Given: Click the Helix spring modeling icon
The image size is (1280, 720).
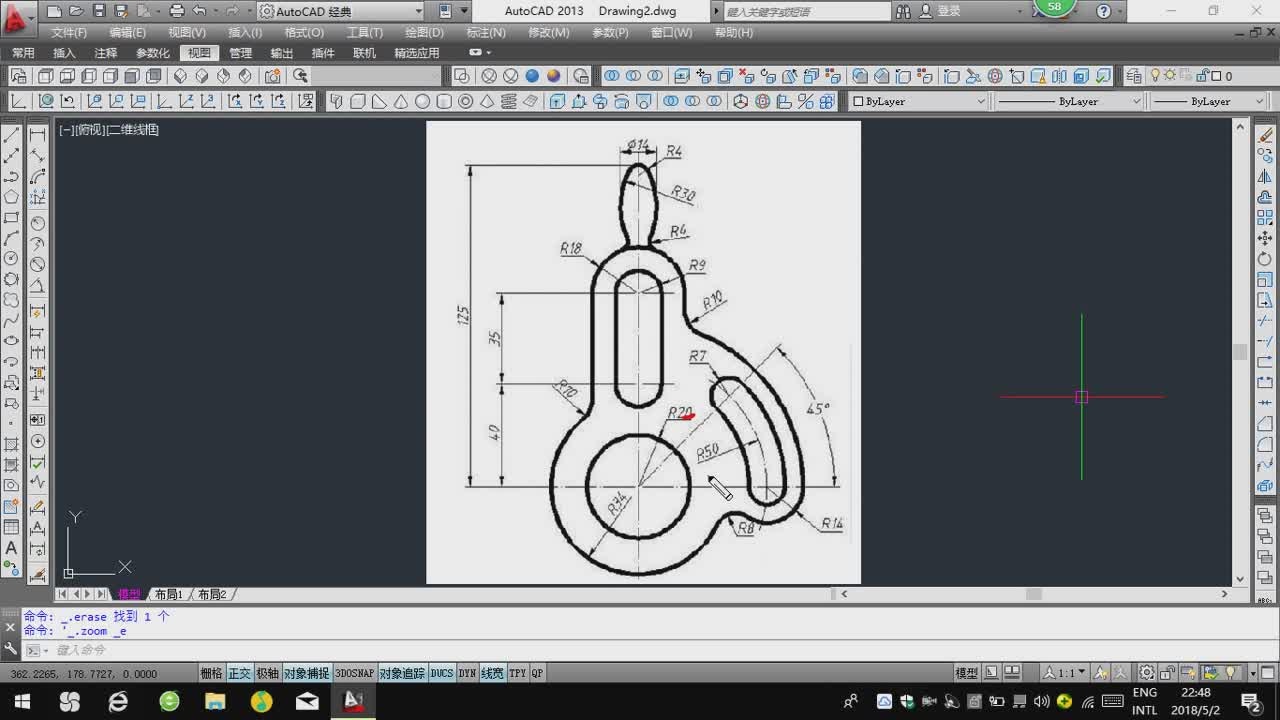Looking at the screenshot, I should 509,101.
